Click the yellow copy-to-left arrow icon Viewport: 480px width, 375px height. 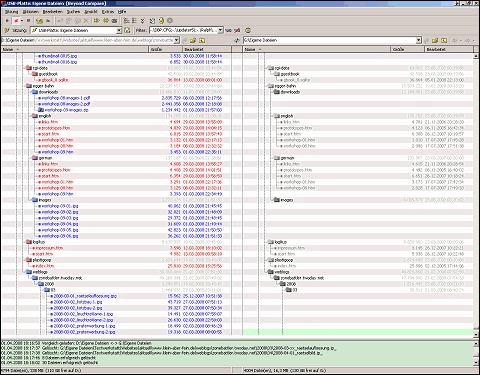point(106,21)
